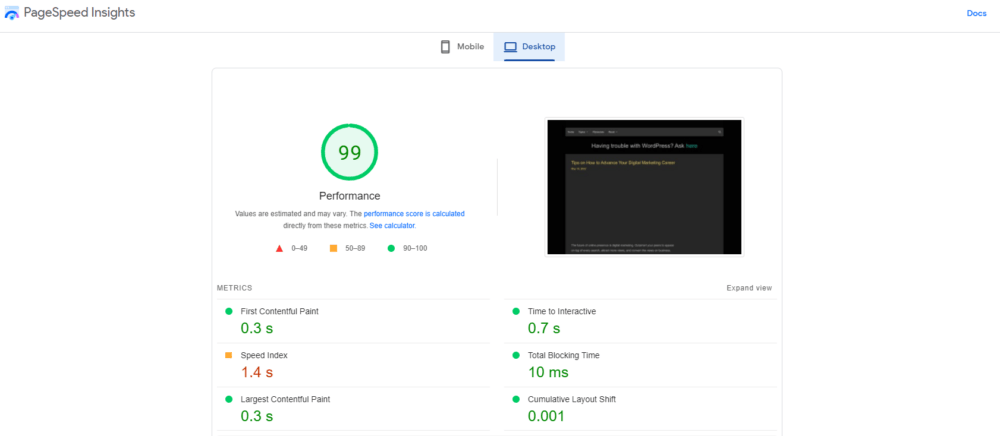Viewport: 1000px width, 436px height.
Task: Click the Cumulative Layout Shift metric label
Action: pyautogui.click(x=571, y=399)
